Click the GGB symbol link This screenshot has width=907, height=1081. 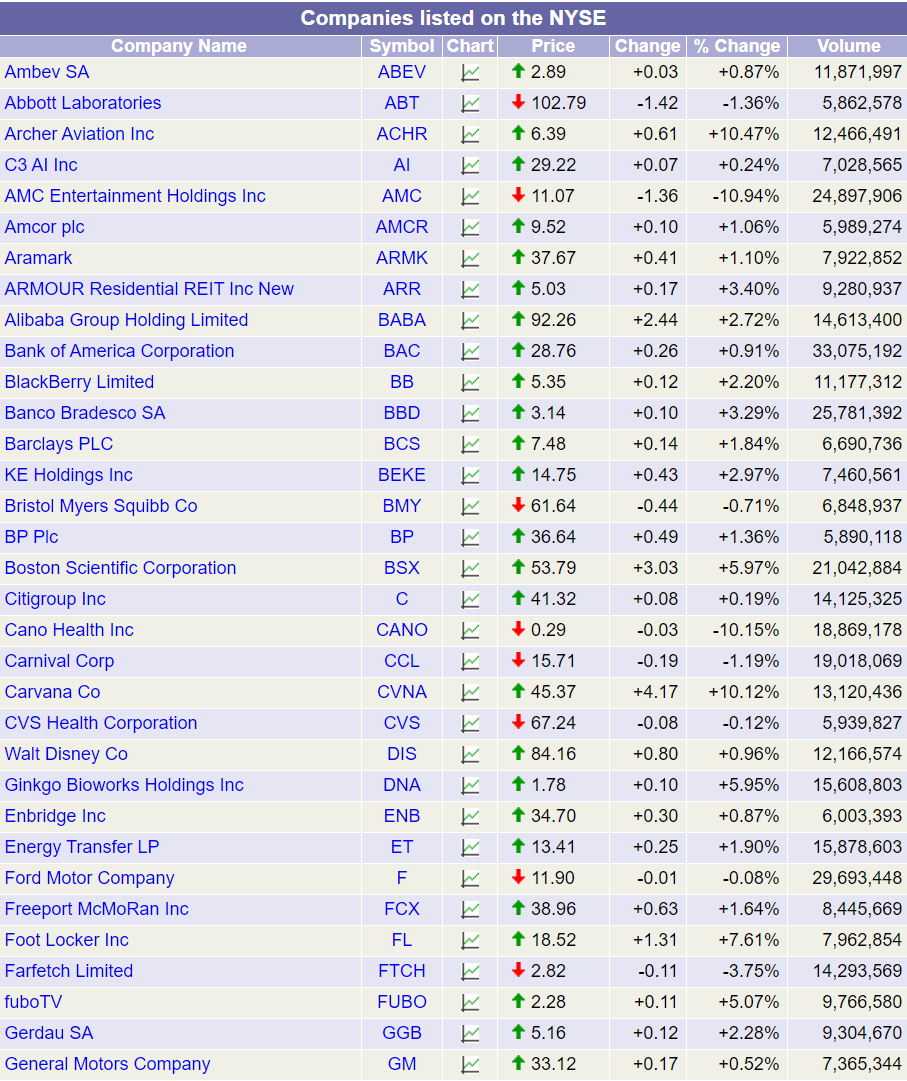coord(402,1033)
